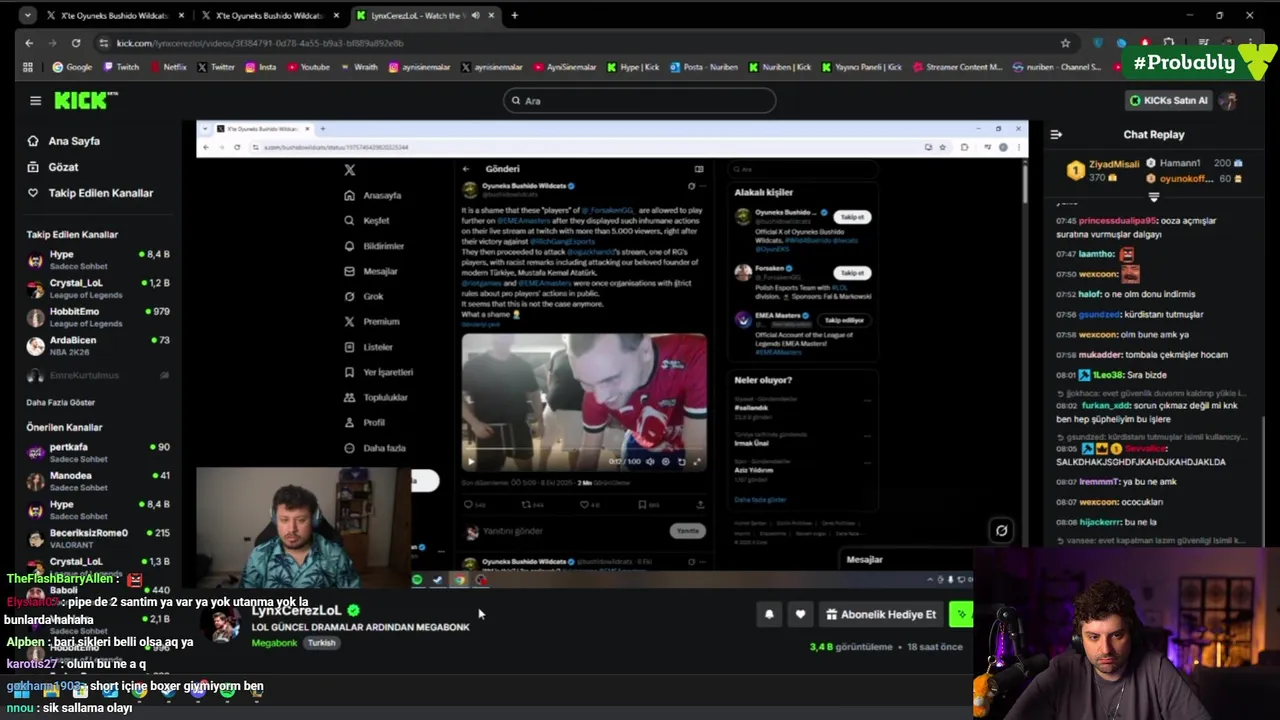1280x720 pixels.
Task: Click the KICK logo
Action: 85,100
